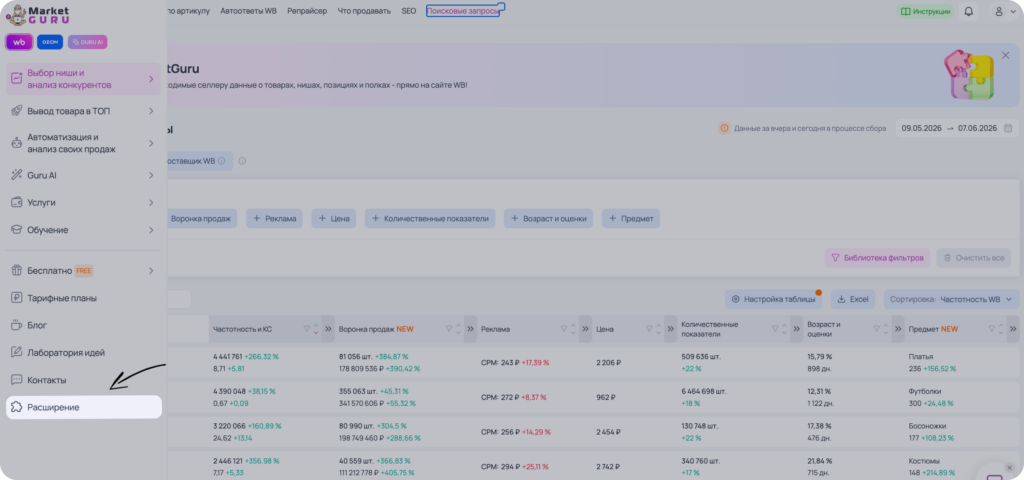Open the Сортировка Частотность WB dropdown
This screenshot has height=480, width=1024.
(952, 299)
